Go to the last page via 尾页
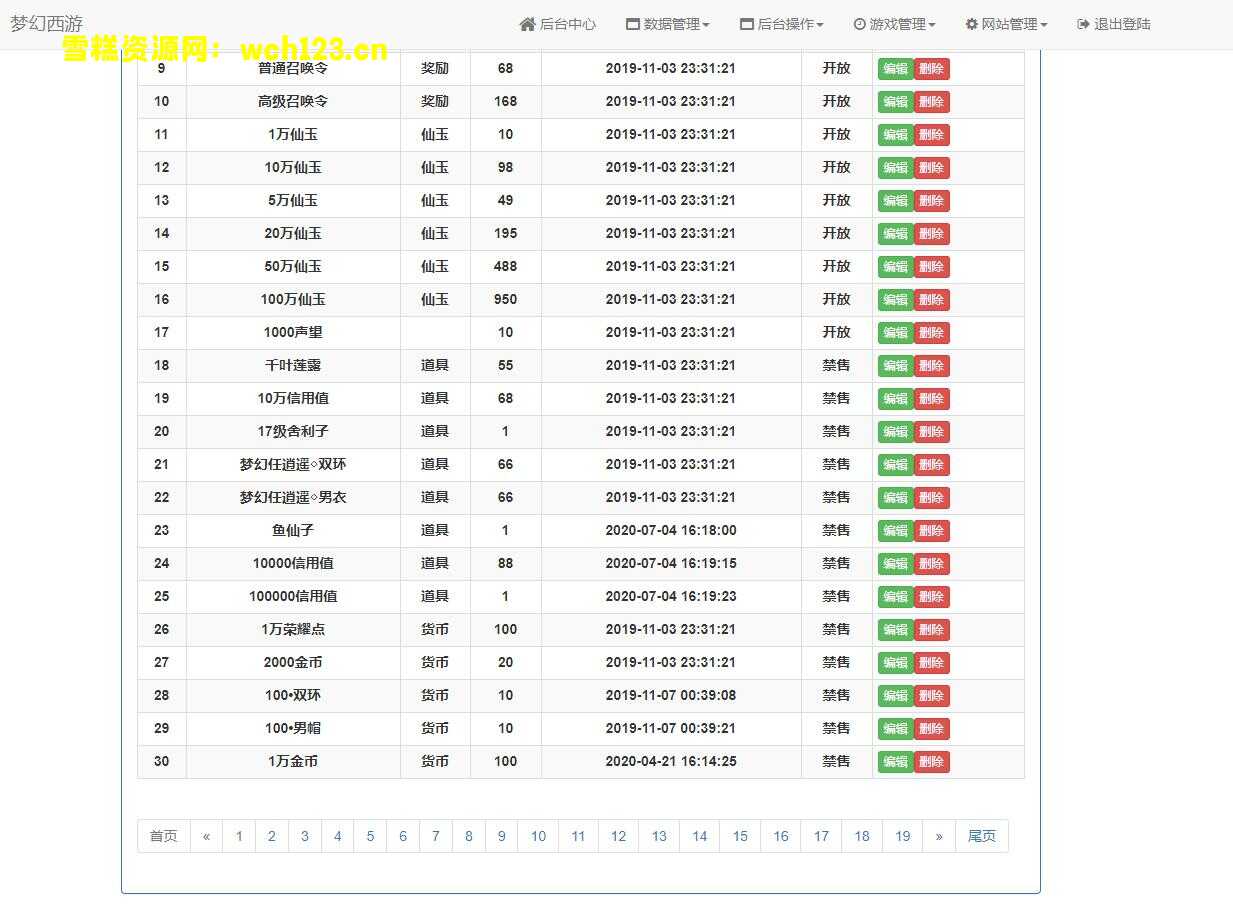 click(981, 836)
